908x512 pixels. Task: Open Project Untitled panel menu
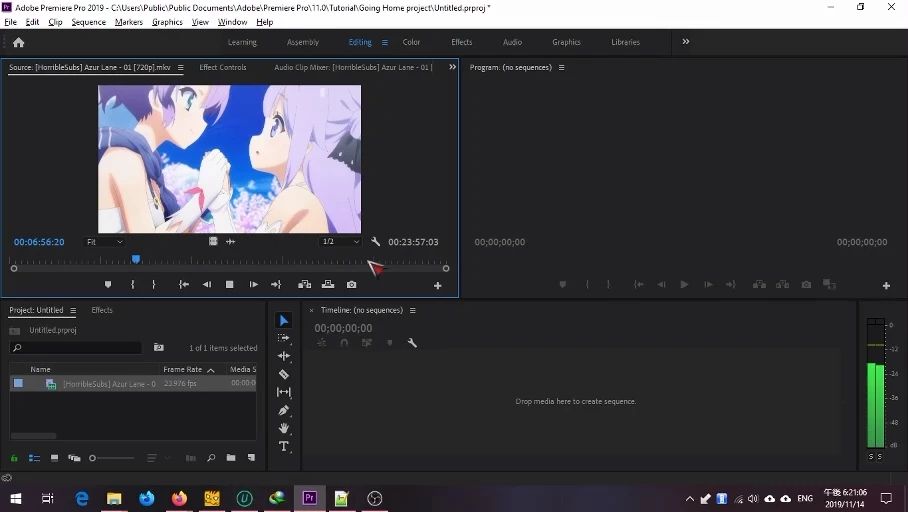[73, 310]
